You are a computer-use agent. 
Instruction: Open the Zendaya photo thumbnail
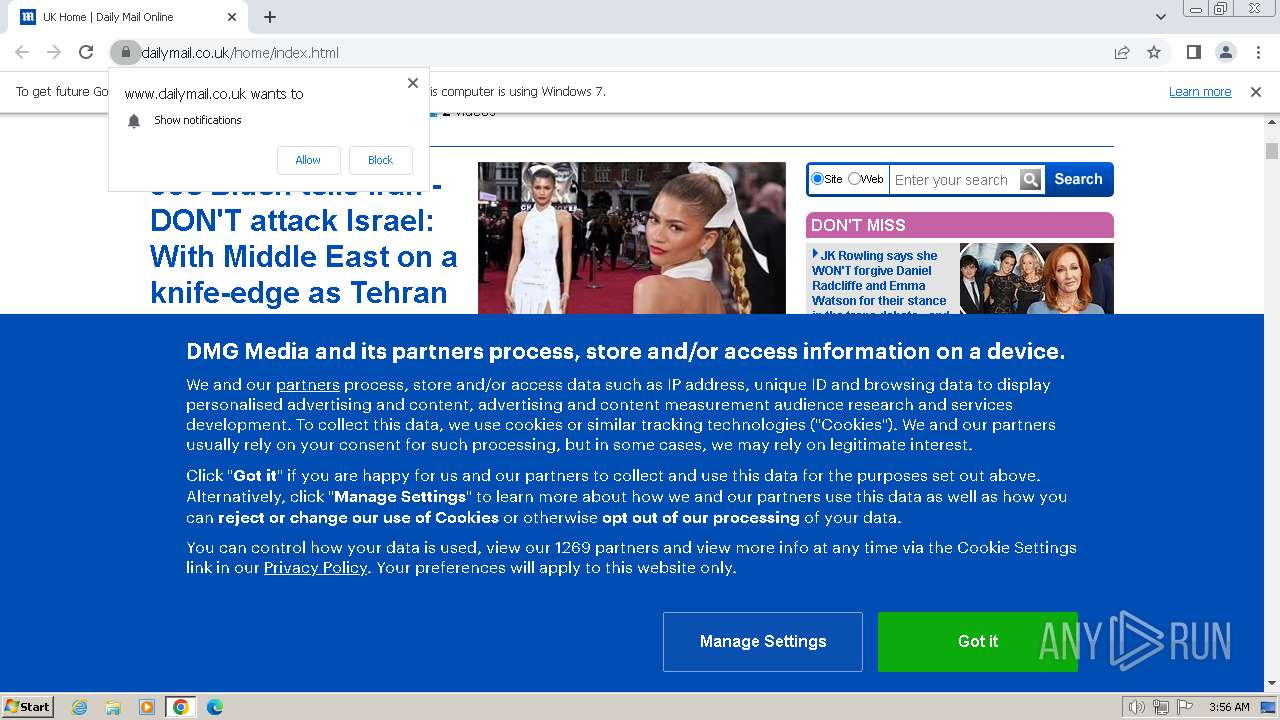point(632,238)
